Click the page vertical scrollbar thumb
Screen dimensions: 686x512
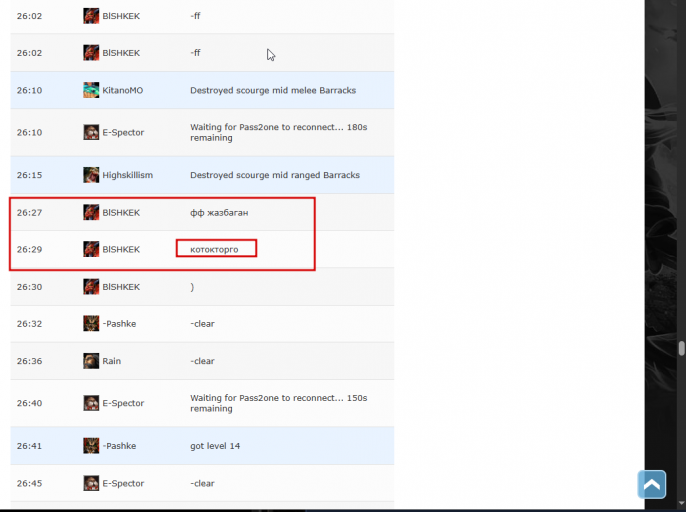(682, 349)
